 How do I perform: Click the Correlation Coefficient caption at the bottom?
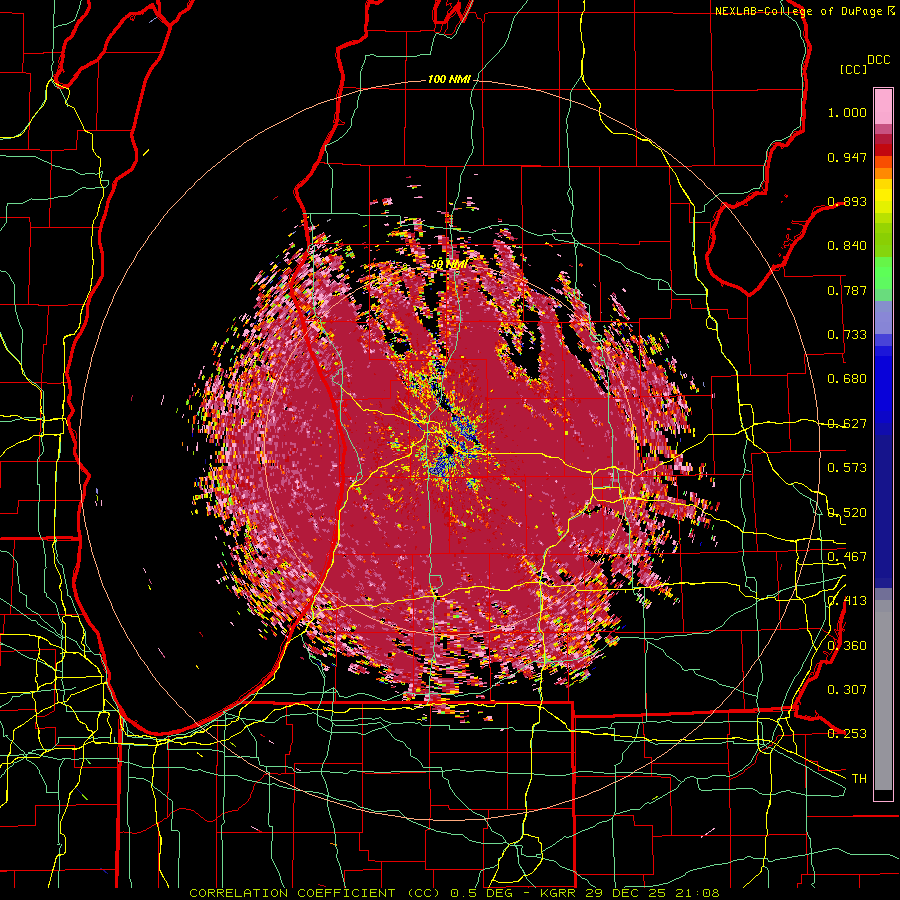pos(454,893)
